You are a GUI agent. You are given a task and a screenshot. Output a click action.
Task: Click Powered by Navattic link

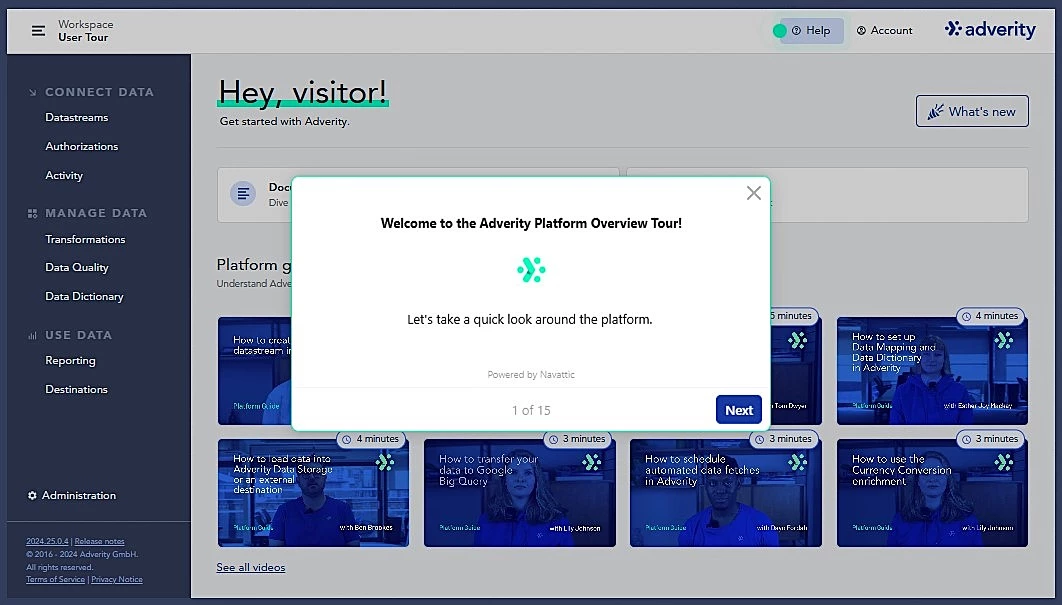coord(531,375)
